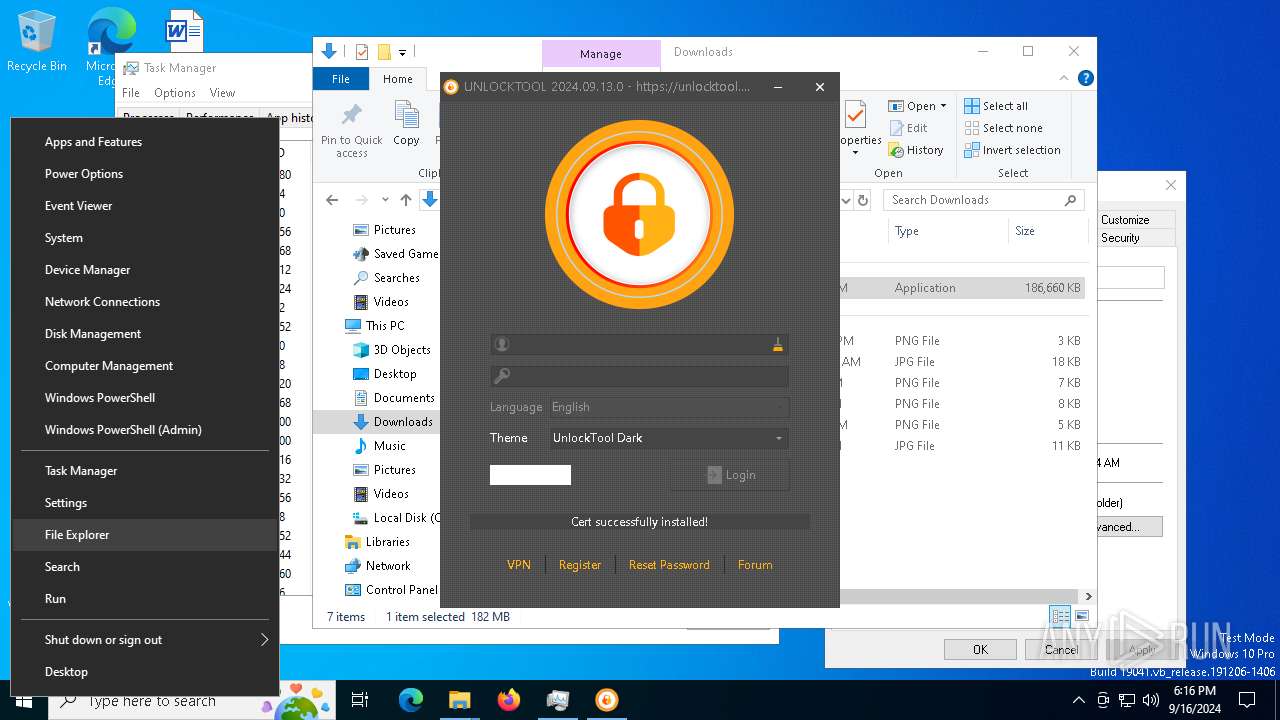This screenshot has height=720, width=1280.
Task: Click the Invert selection icon
Action: click(x=972, y=150)
